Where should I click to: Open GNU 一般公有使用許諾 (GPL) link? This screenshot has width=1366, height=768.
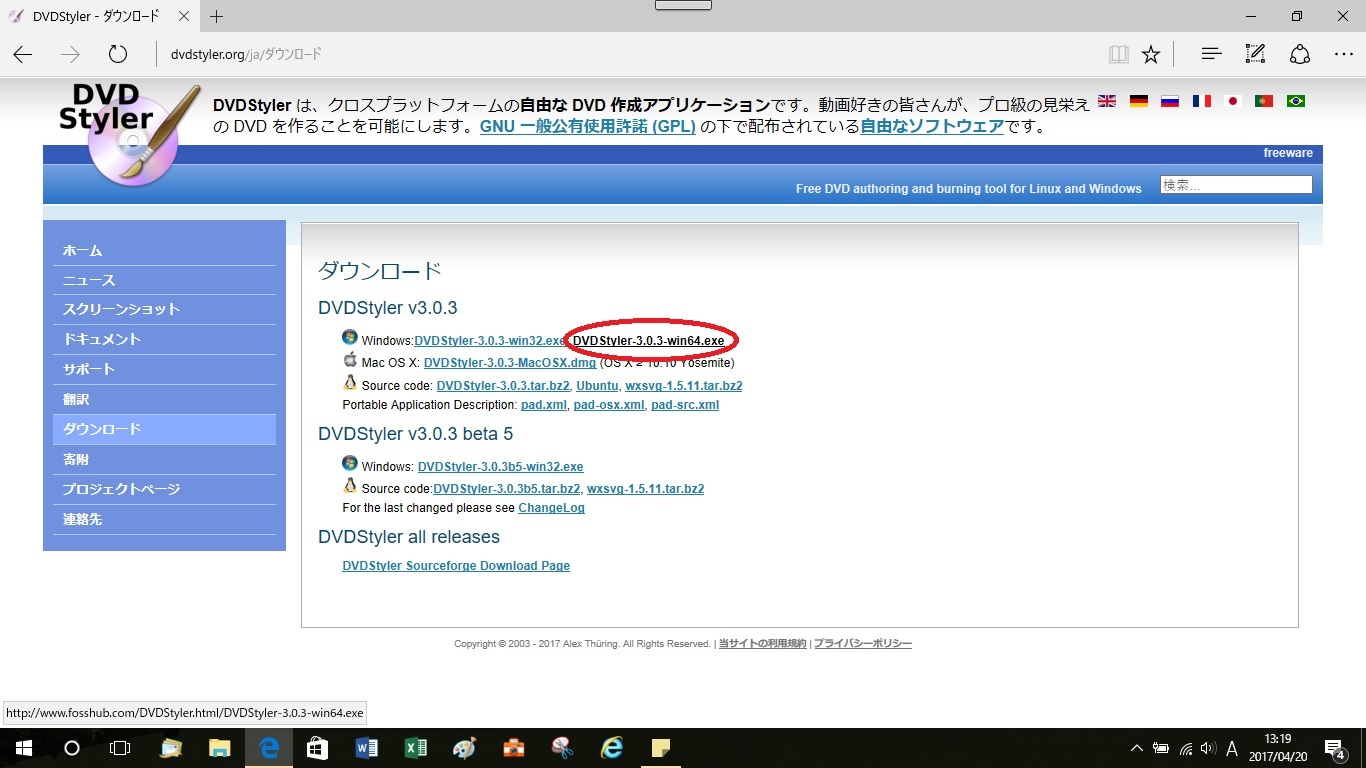coord(588,127)
